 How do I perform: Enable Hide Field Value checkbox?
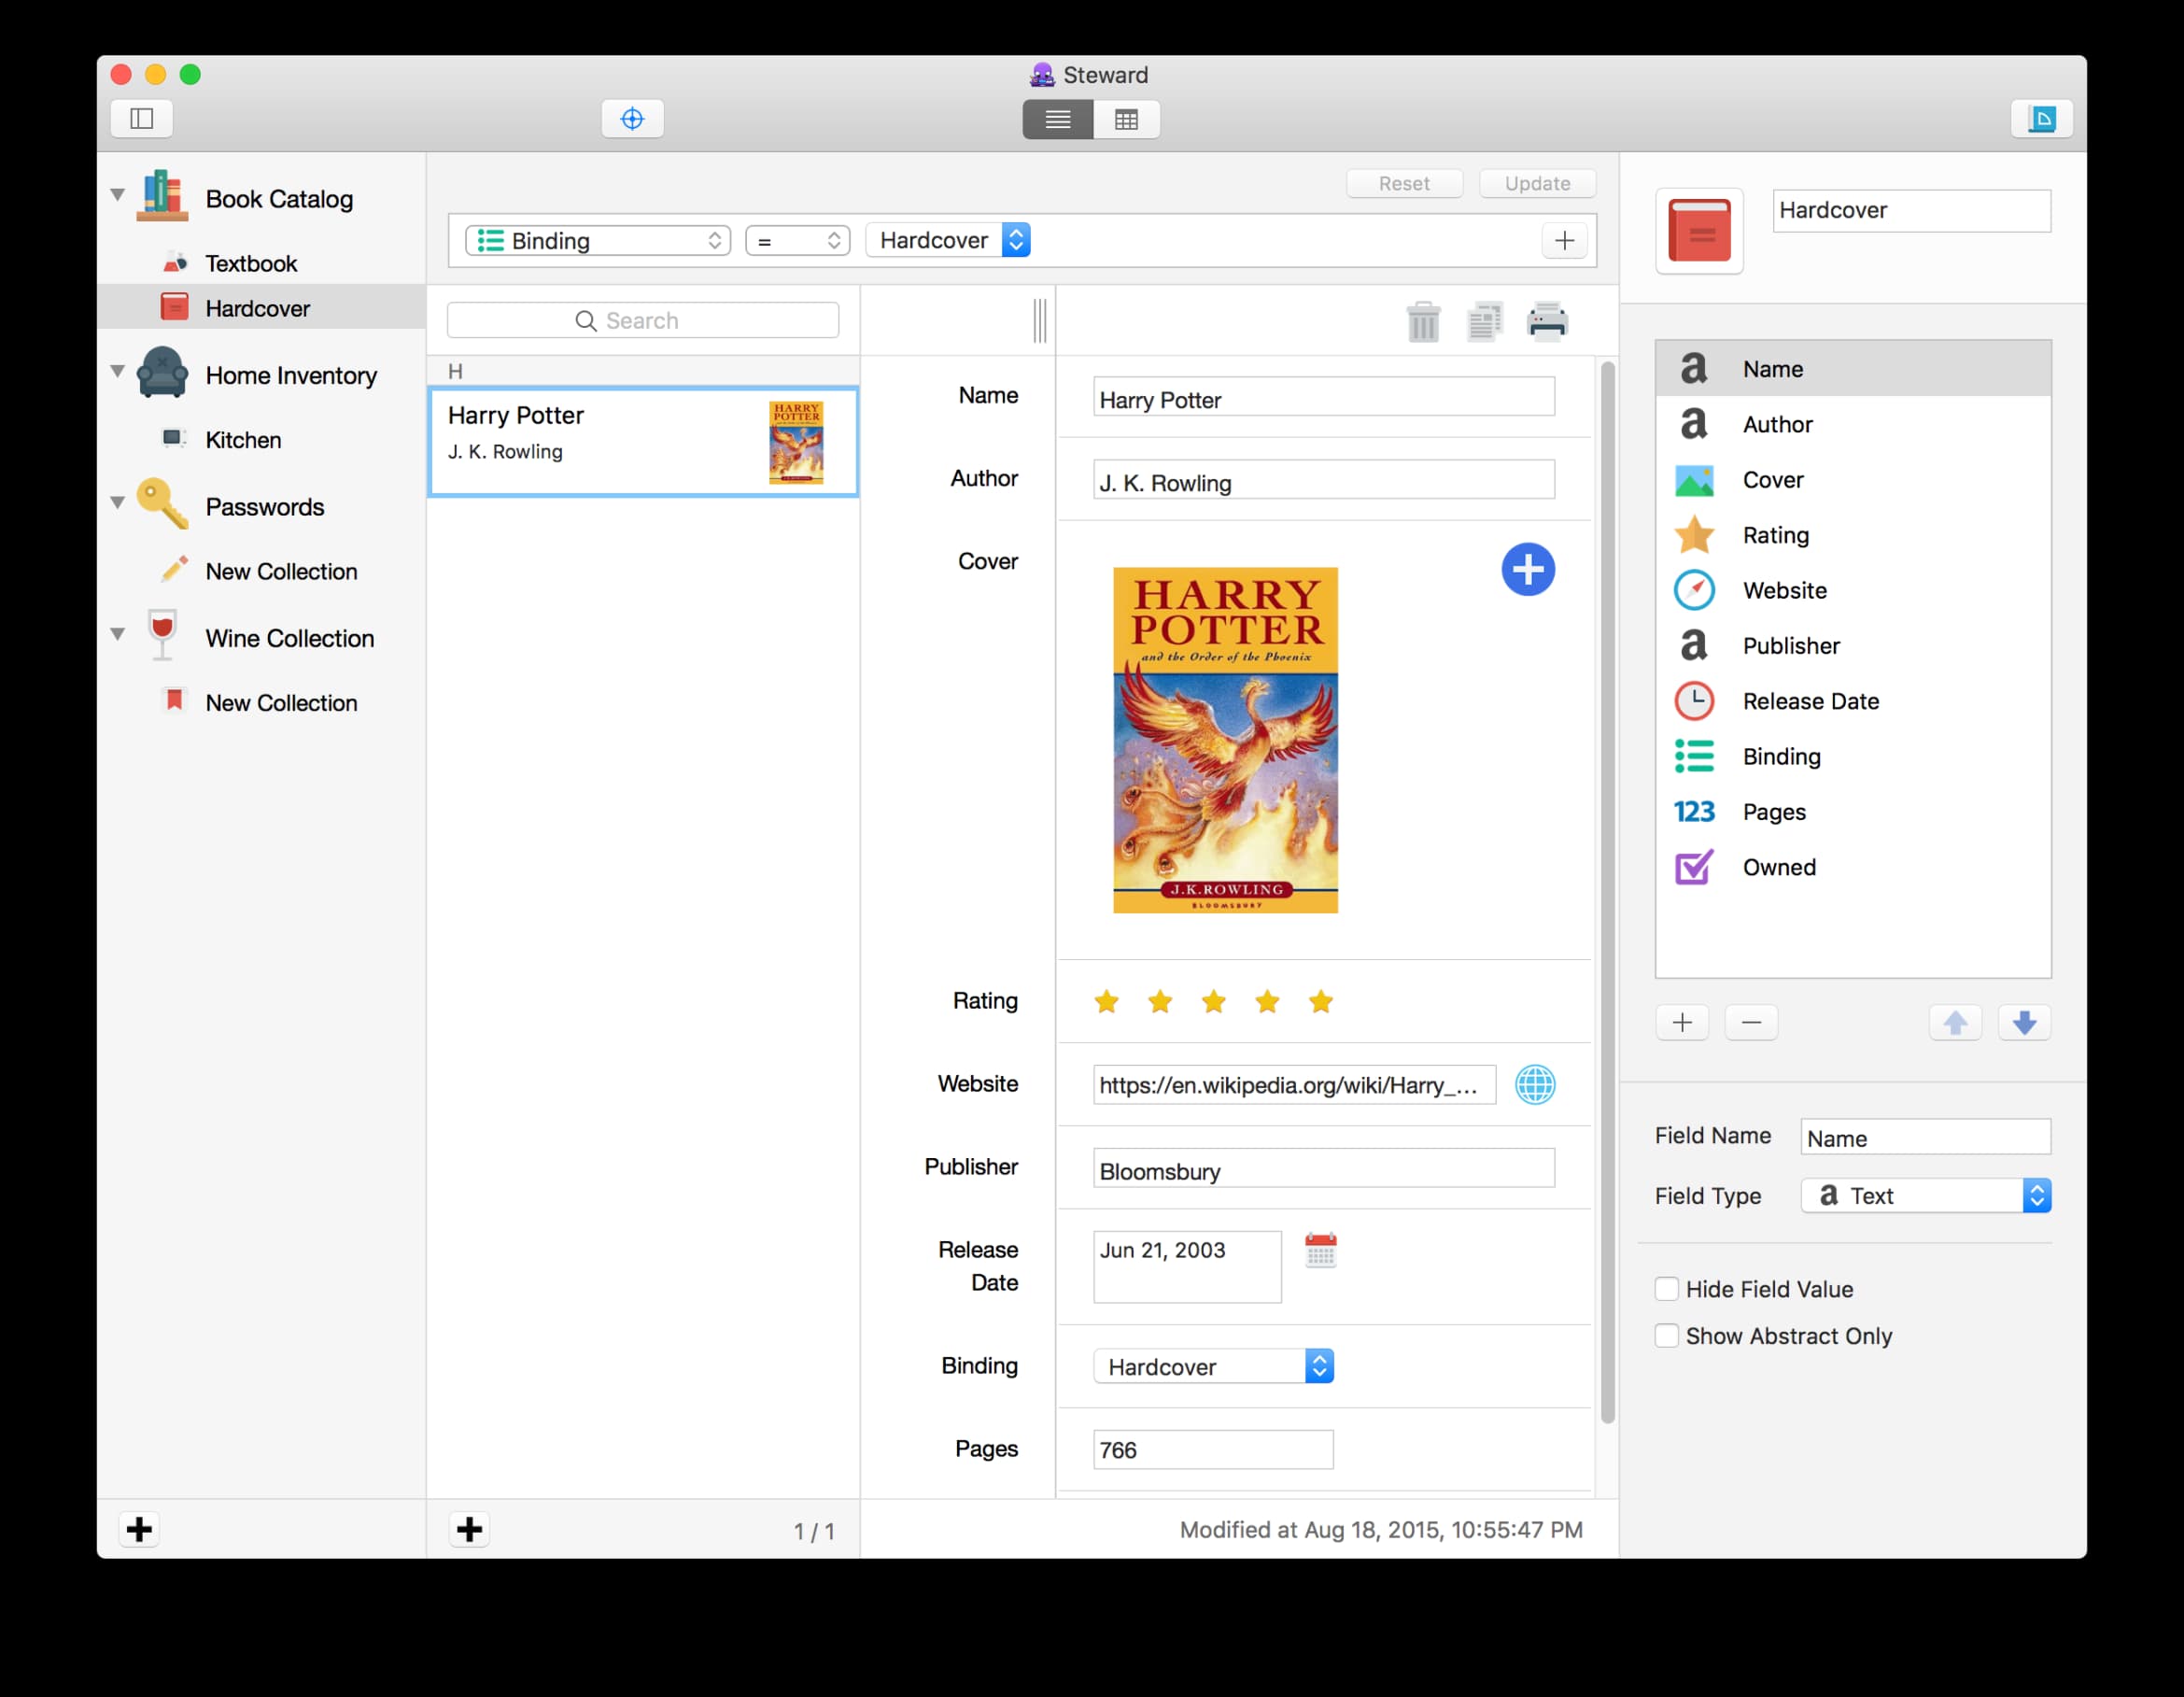point(1666,1289)
